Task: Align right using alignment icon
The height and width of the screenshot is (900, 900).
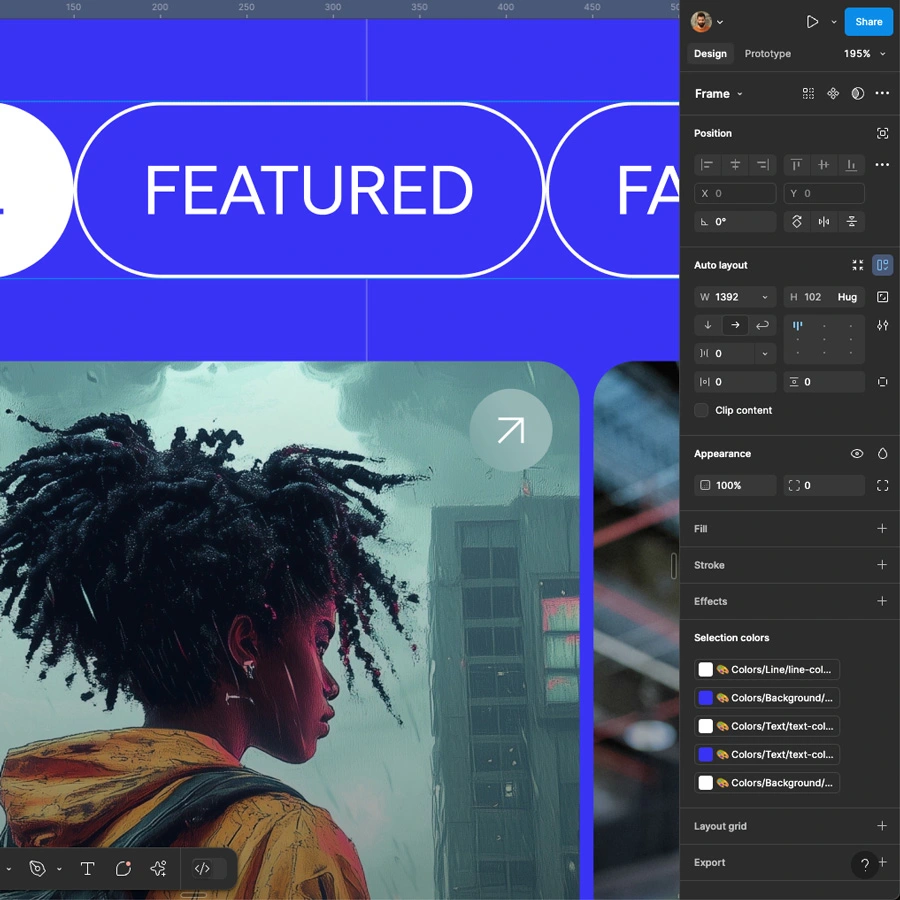Action: [762, 165]
